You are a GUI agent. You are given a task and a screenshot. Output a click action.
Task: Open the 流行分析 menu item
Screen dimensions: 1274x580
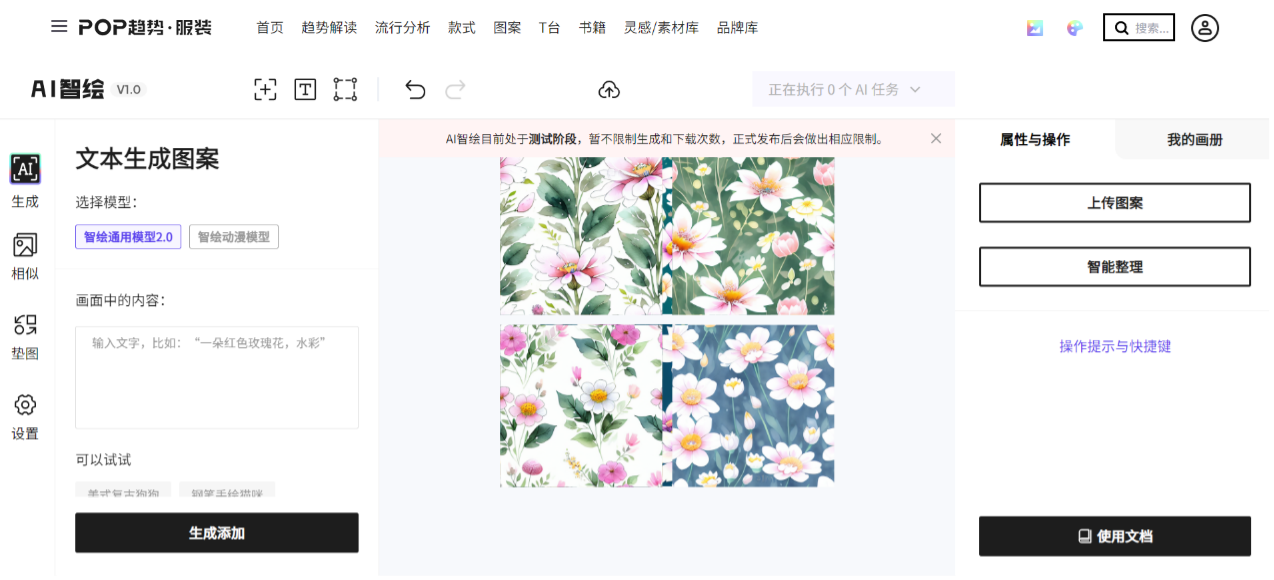(x=403, y=28)
